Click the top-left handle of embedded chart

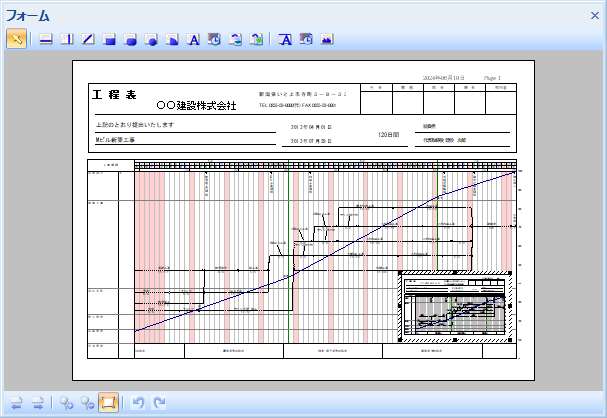pyautogui.click(x=400, y=273)
